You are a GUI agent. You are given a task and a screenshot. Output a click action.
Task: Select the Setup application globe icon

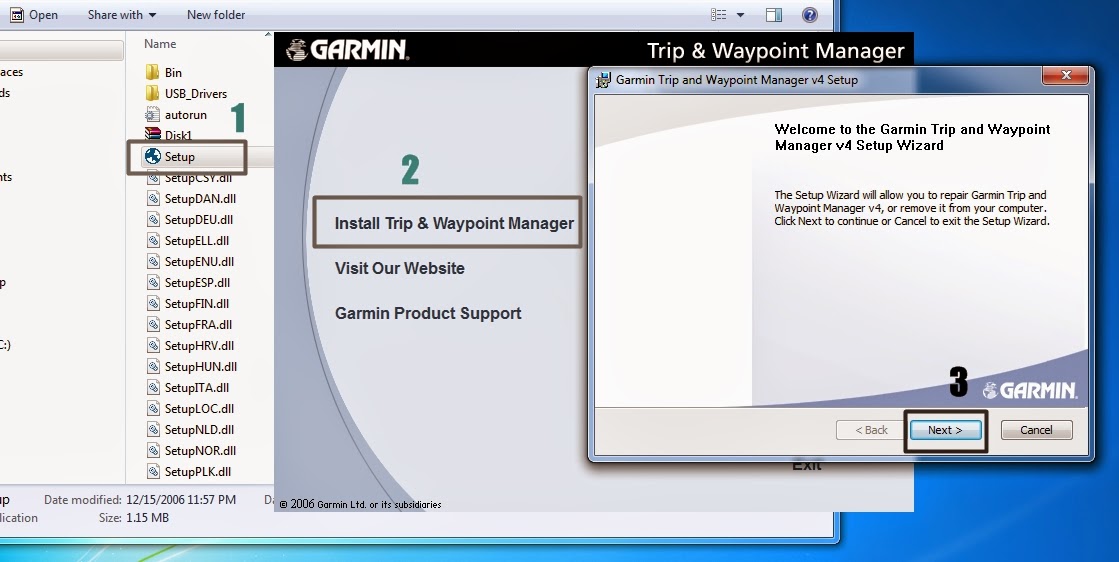click(x=152, y=156)
